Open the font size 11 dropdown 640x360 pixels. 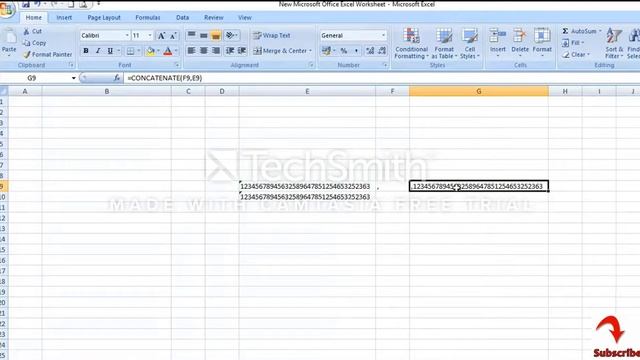150,36
